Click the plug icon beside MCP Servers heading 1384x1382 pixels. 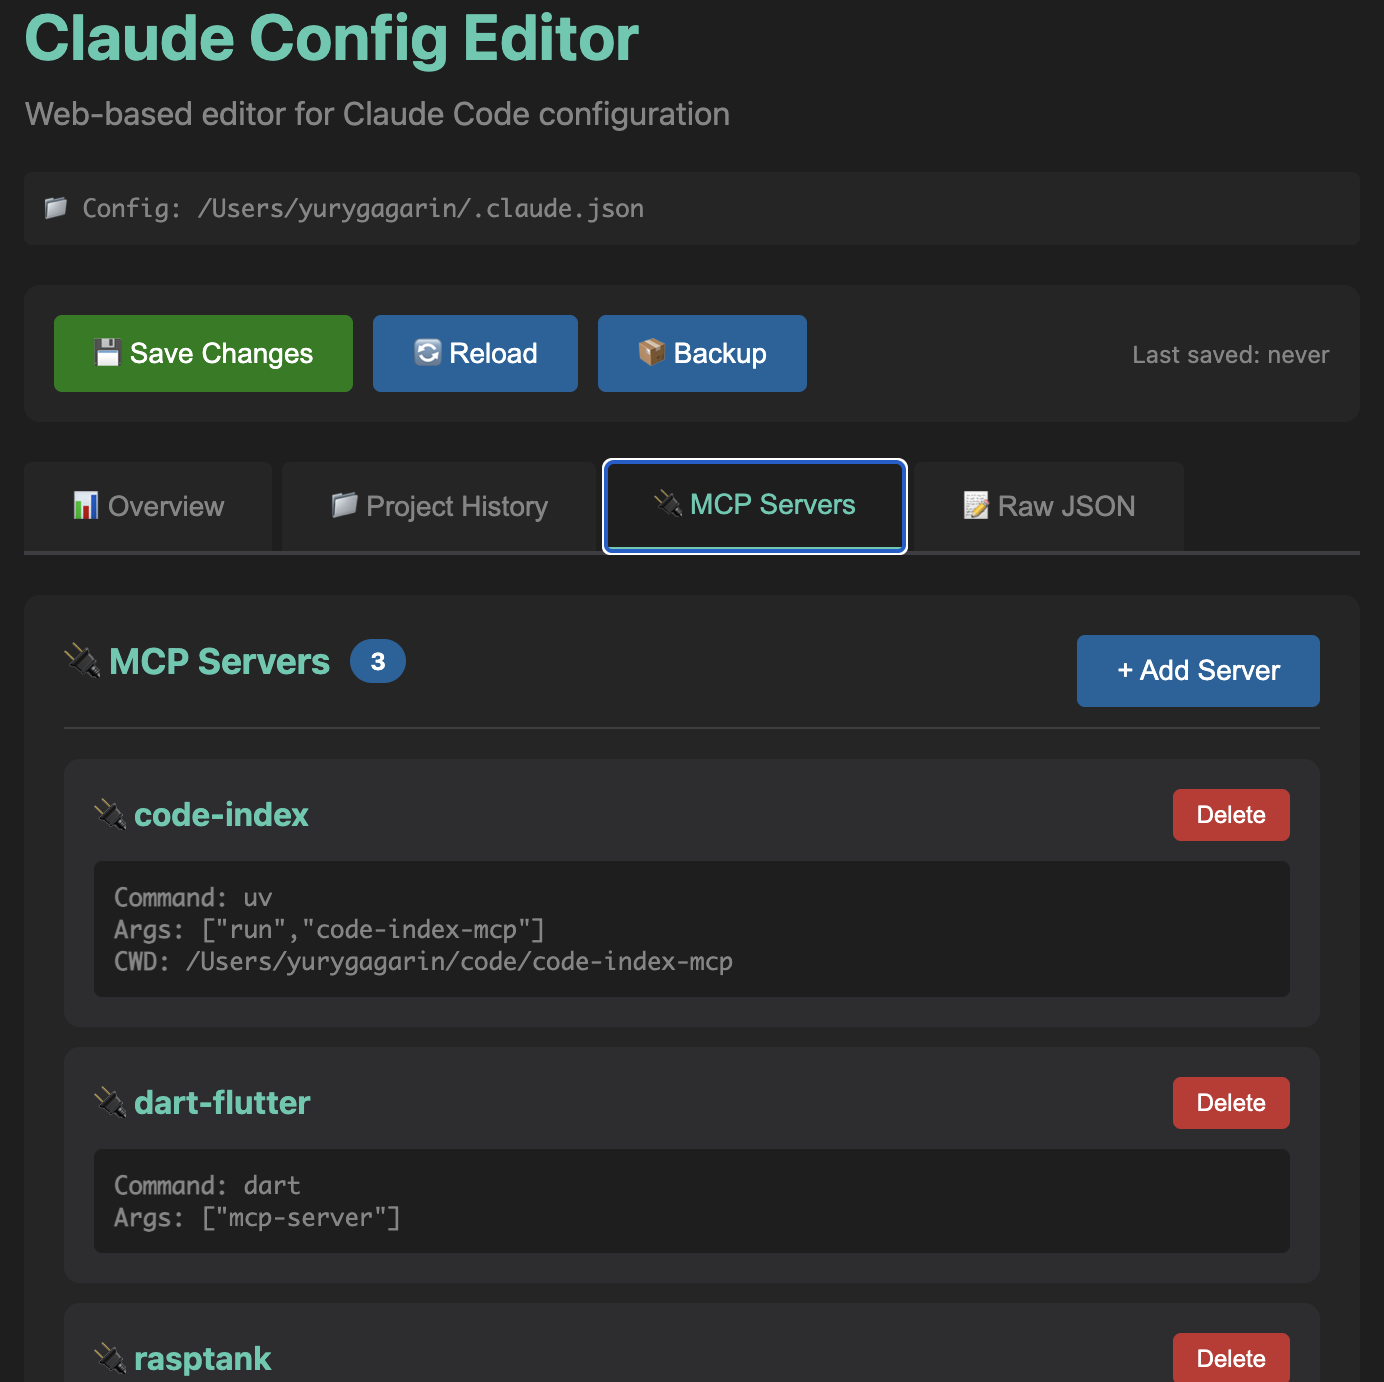click(x=82, y=661)
